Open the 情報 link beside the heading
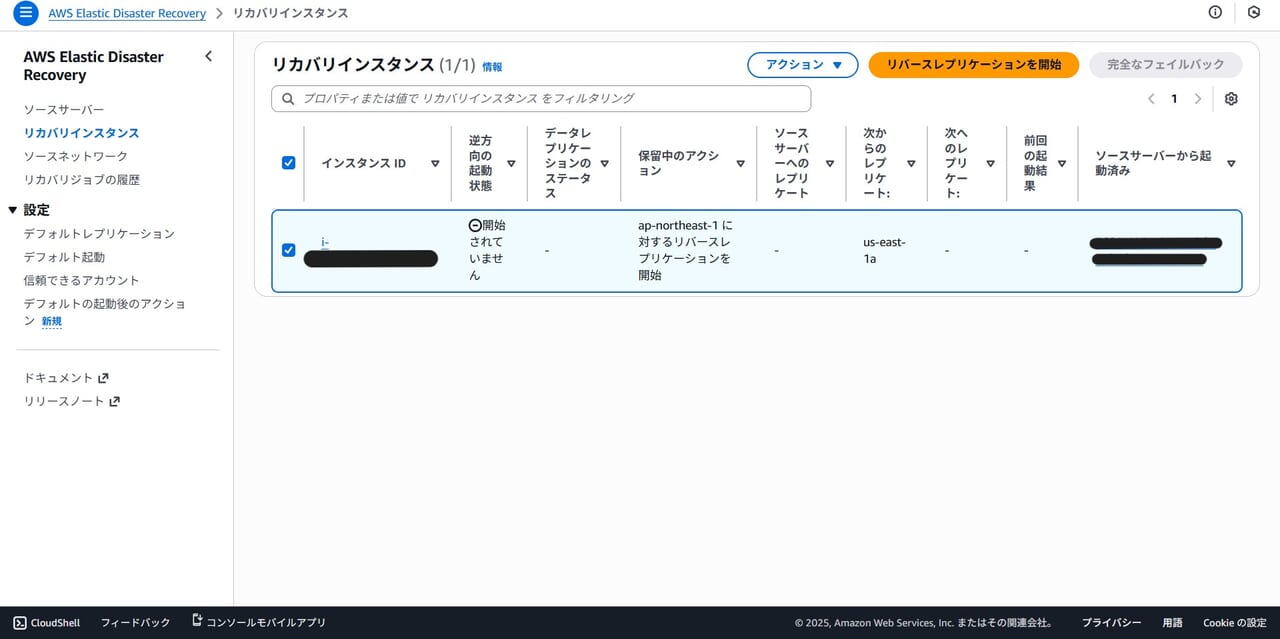The height and width of the screenshot is (639, 1280). (492, 67)
